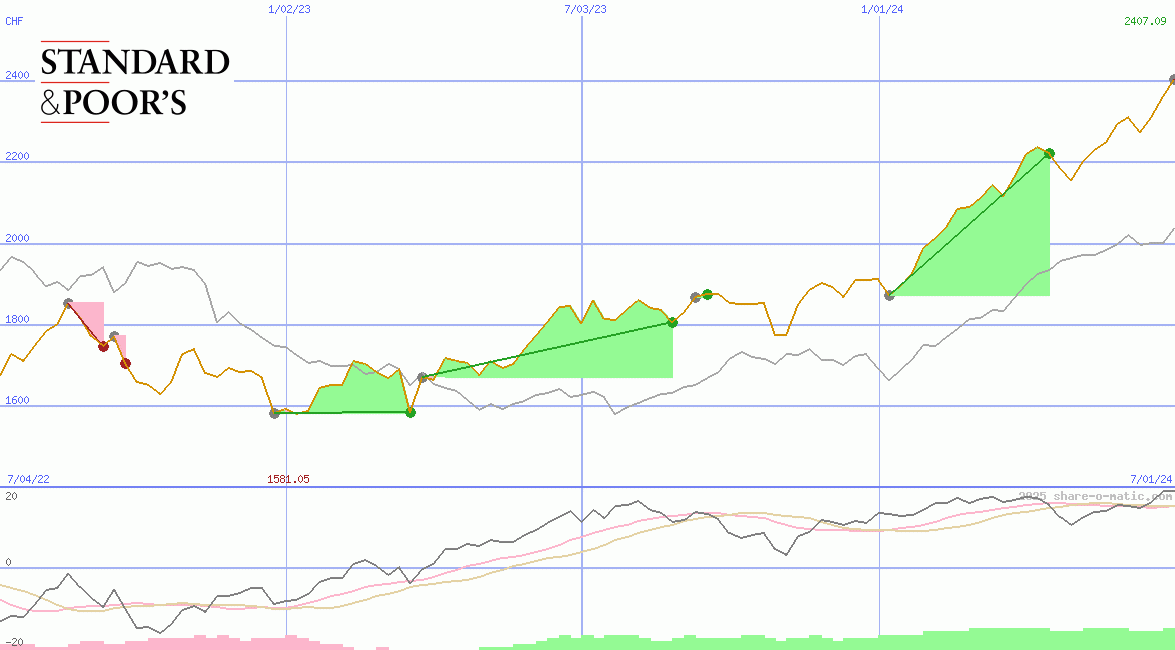Click the red low value 1581.05

click(x=289, y=479)
